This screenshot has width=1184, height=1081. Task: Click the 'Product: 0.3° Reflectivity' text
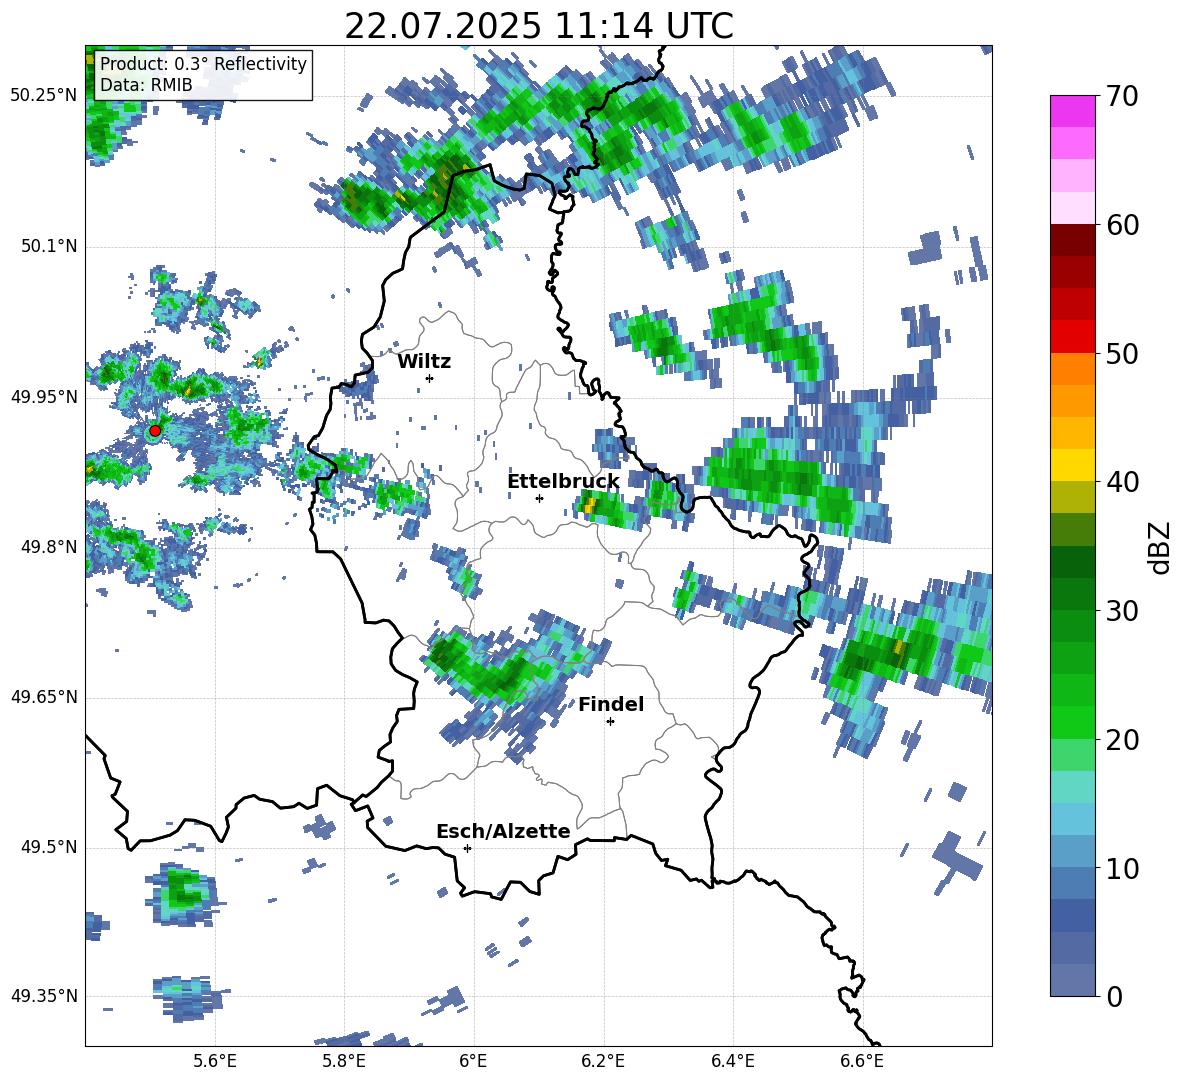[203, 64]
